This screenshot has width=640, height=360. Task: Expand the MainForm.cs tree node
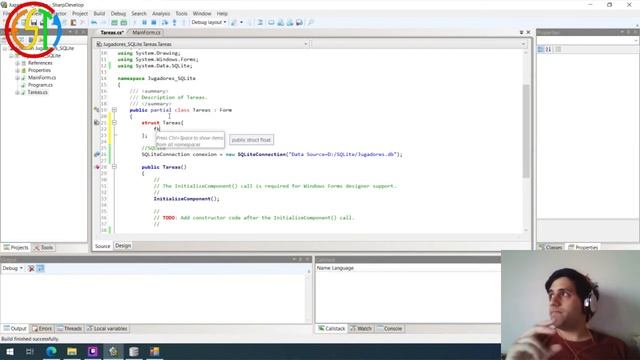tap(17, 78)
